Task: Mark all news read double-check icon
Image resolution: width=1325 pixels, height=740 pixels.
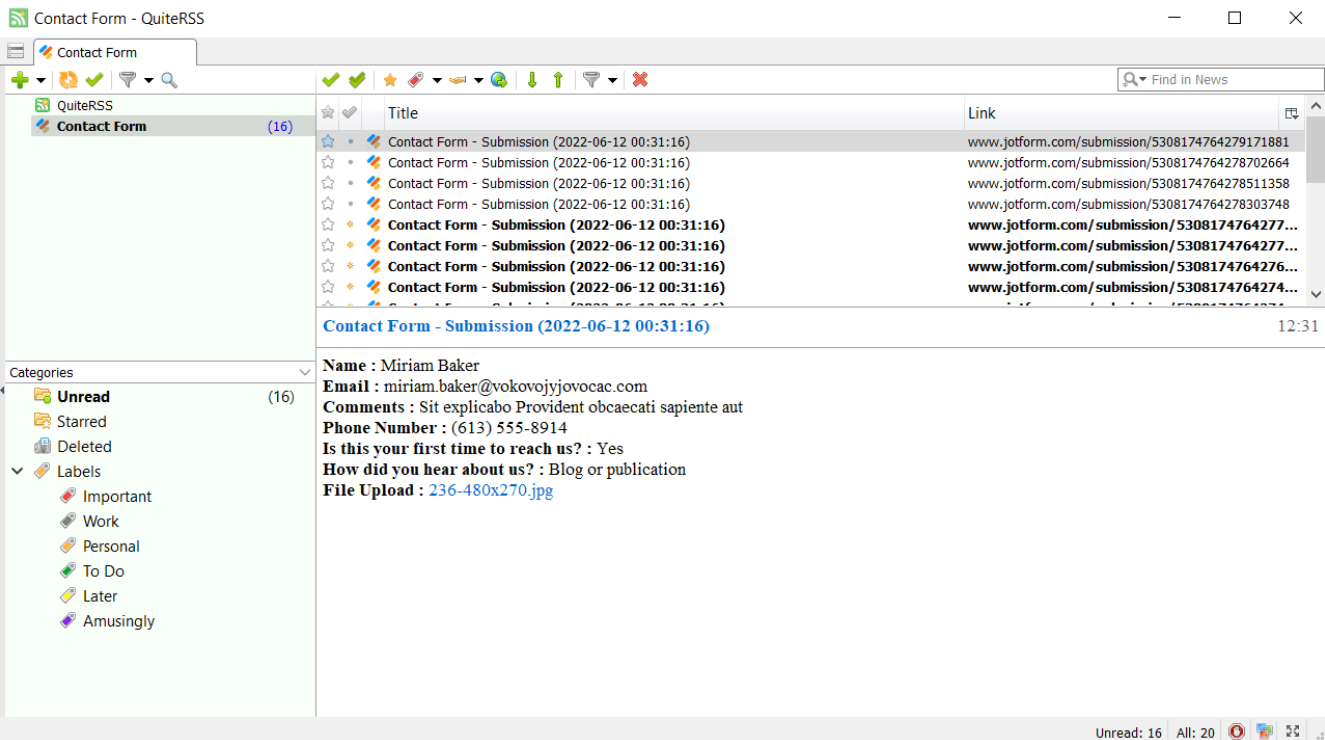Action: [x=357, y=80]
